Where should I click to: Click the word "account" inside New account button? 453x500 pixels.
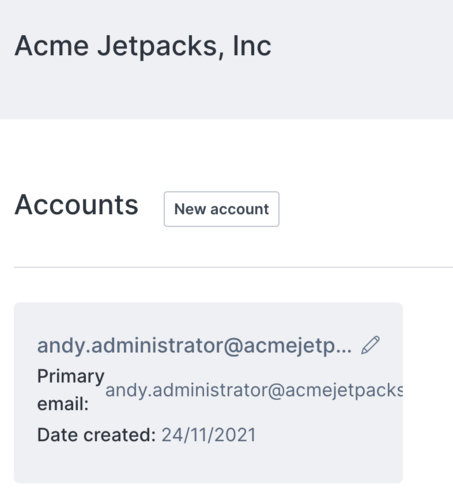[239, 210]
